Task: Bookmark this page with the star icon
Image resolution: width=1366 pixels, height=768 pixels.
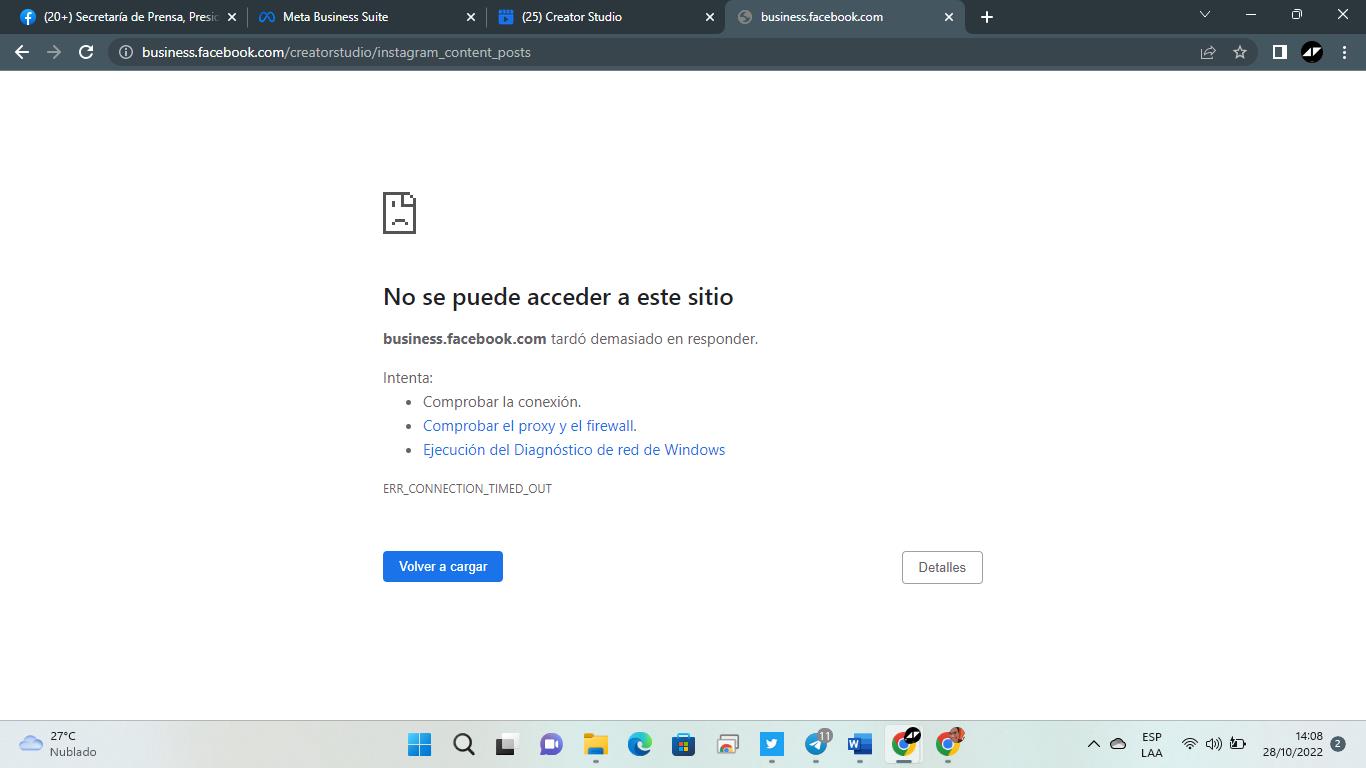Action: [x=1240, y=52]
